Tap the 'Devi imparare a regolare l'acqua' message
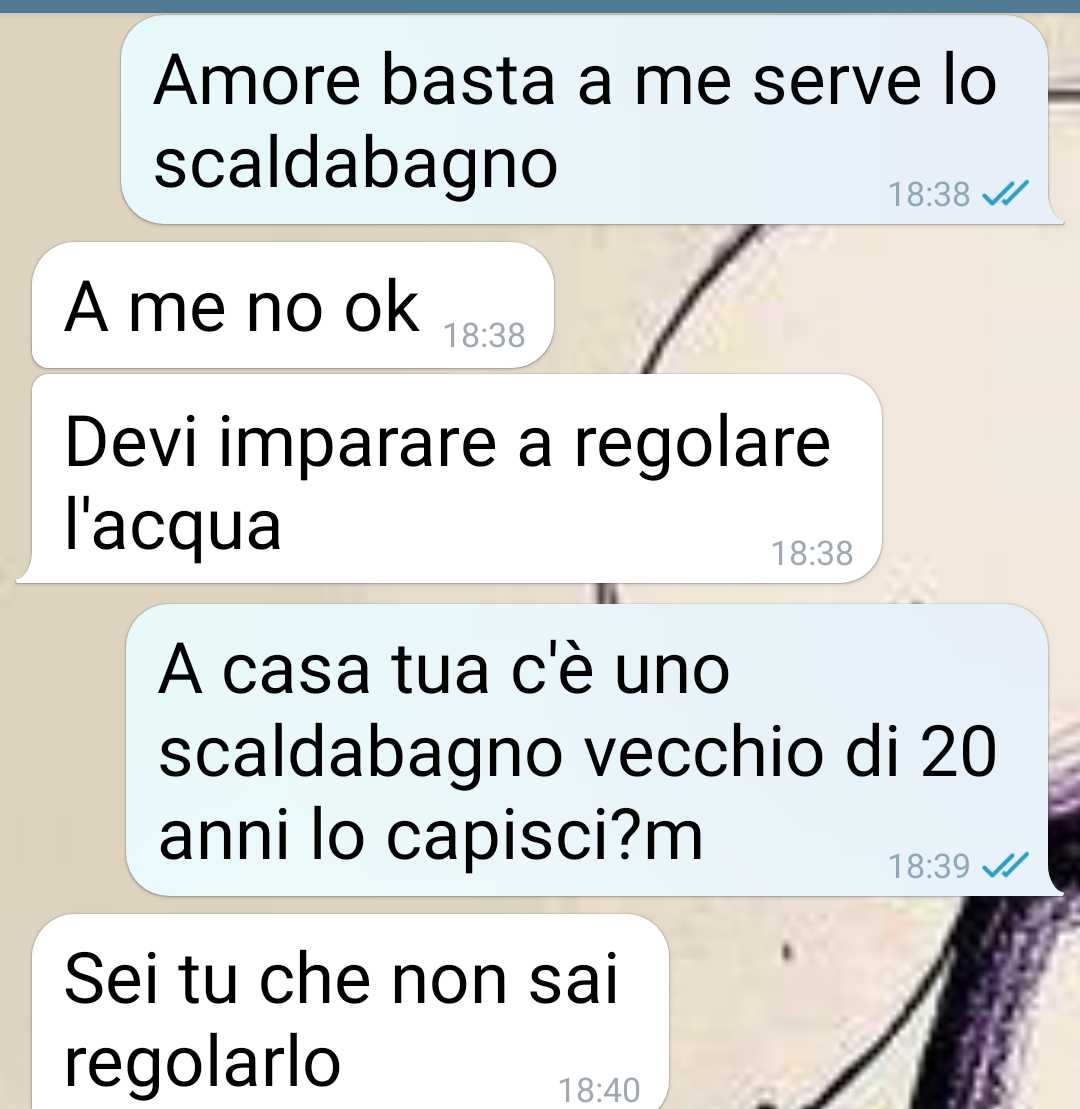This screenshot has height=1109, width=1080. pos(456,479)
